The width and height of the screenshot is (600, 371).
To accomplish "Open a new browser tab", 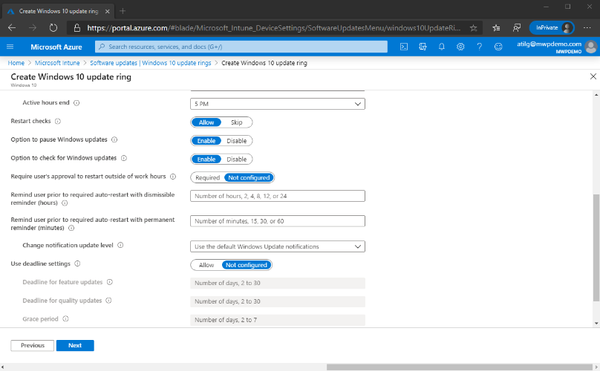I will coord(122,11).
